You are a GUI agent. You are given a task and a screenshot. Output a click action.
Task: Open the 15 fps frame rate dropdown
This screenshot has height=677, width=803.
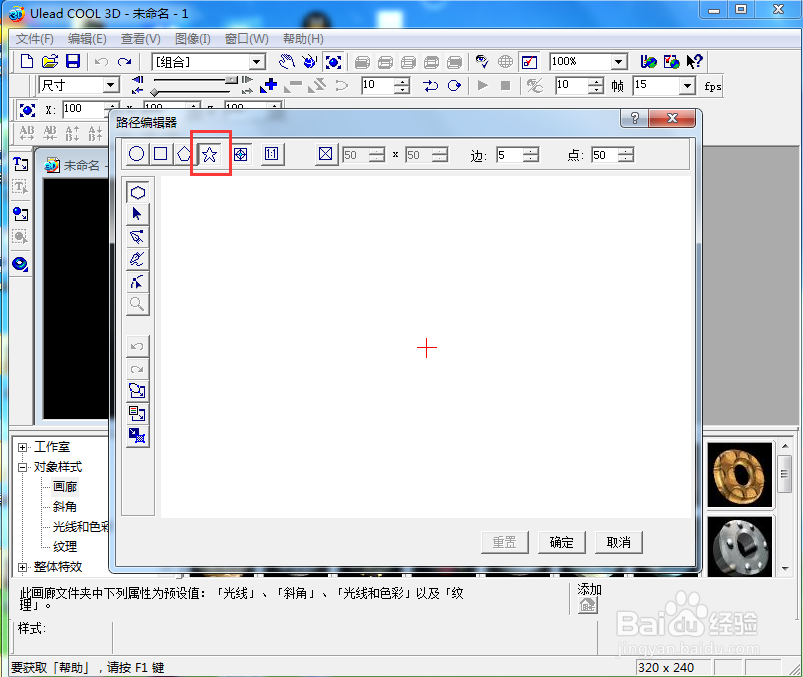(687, 86)
